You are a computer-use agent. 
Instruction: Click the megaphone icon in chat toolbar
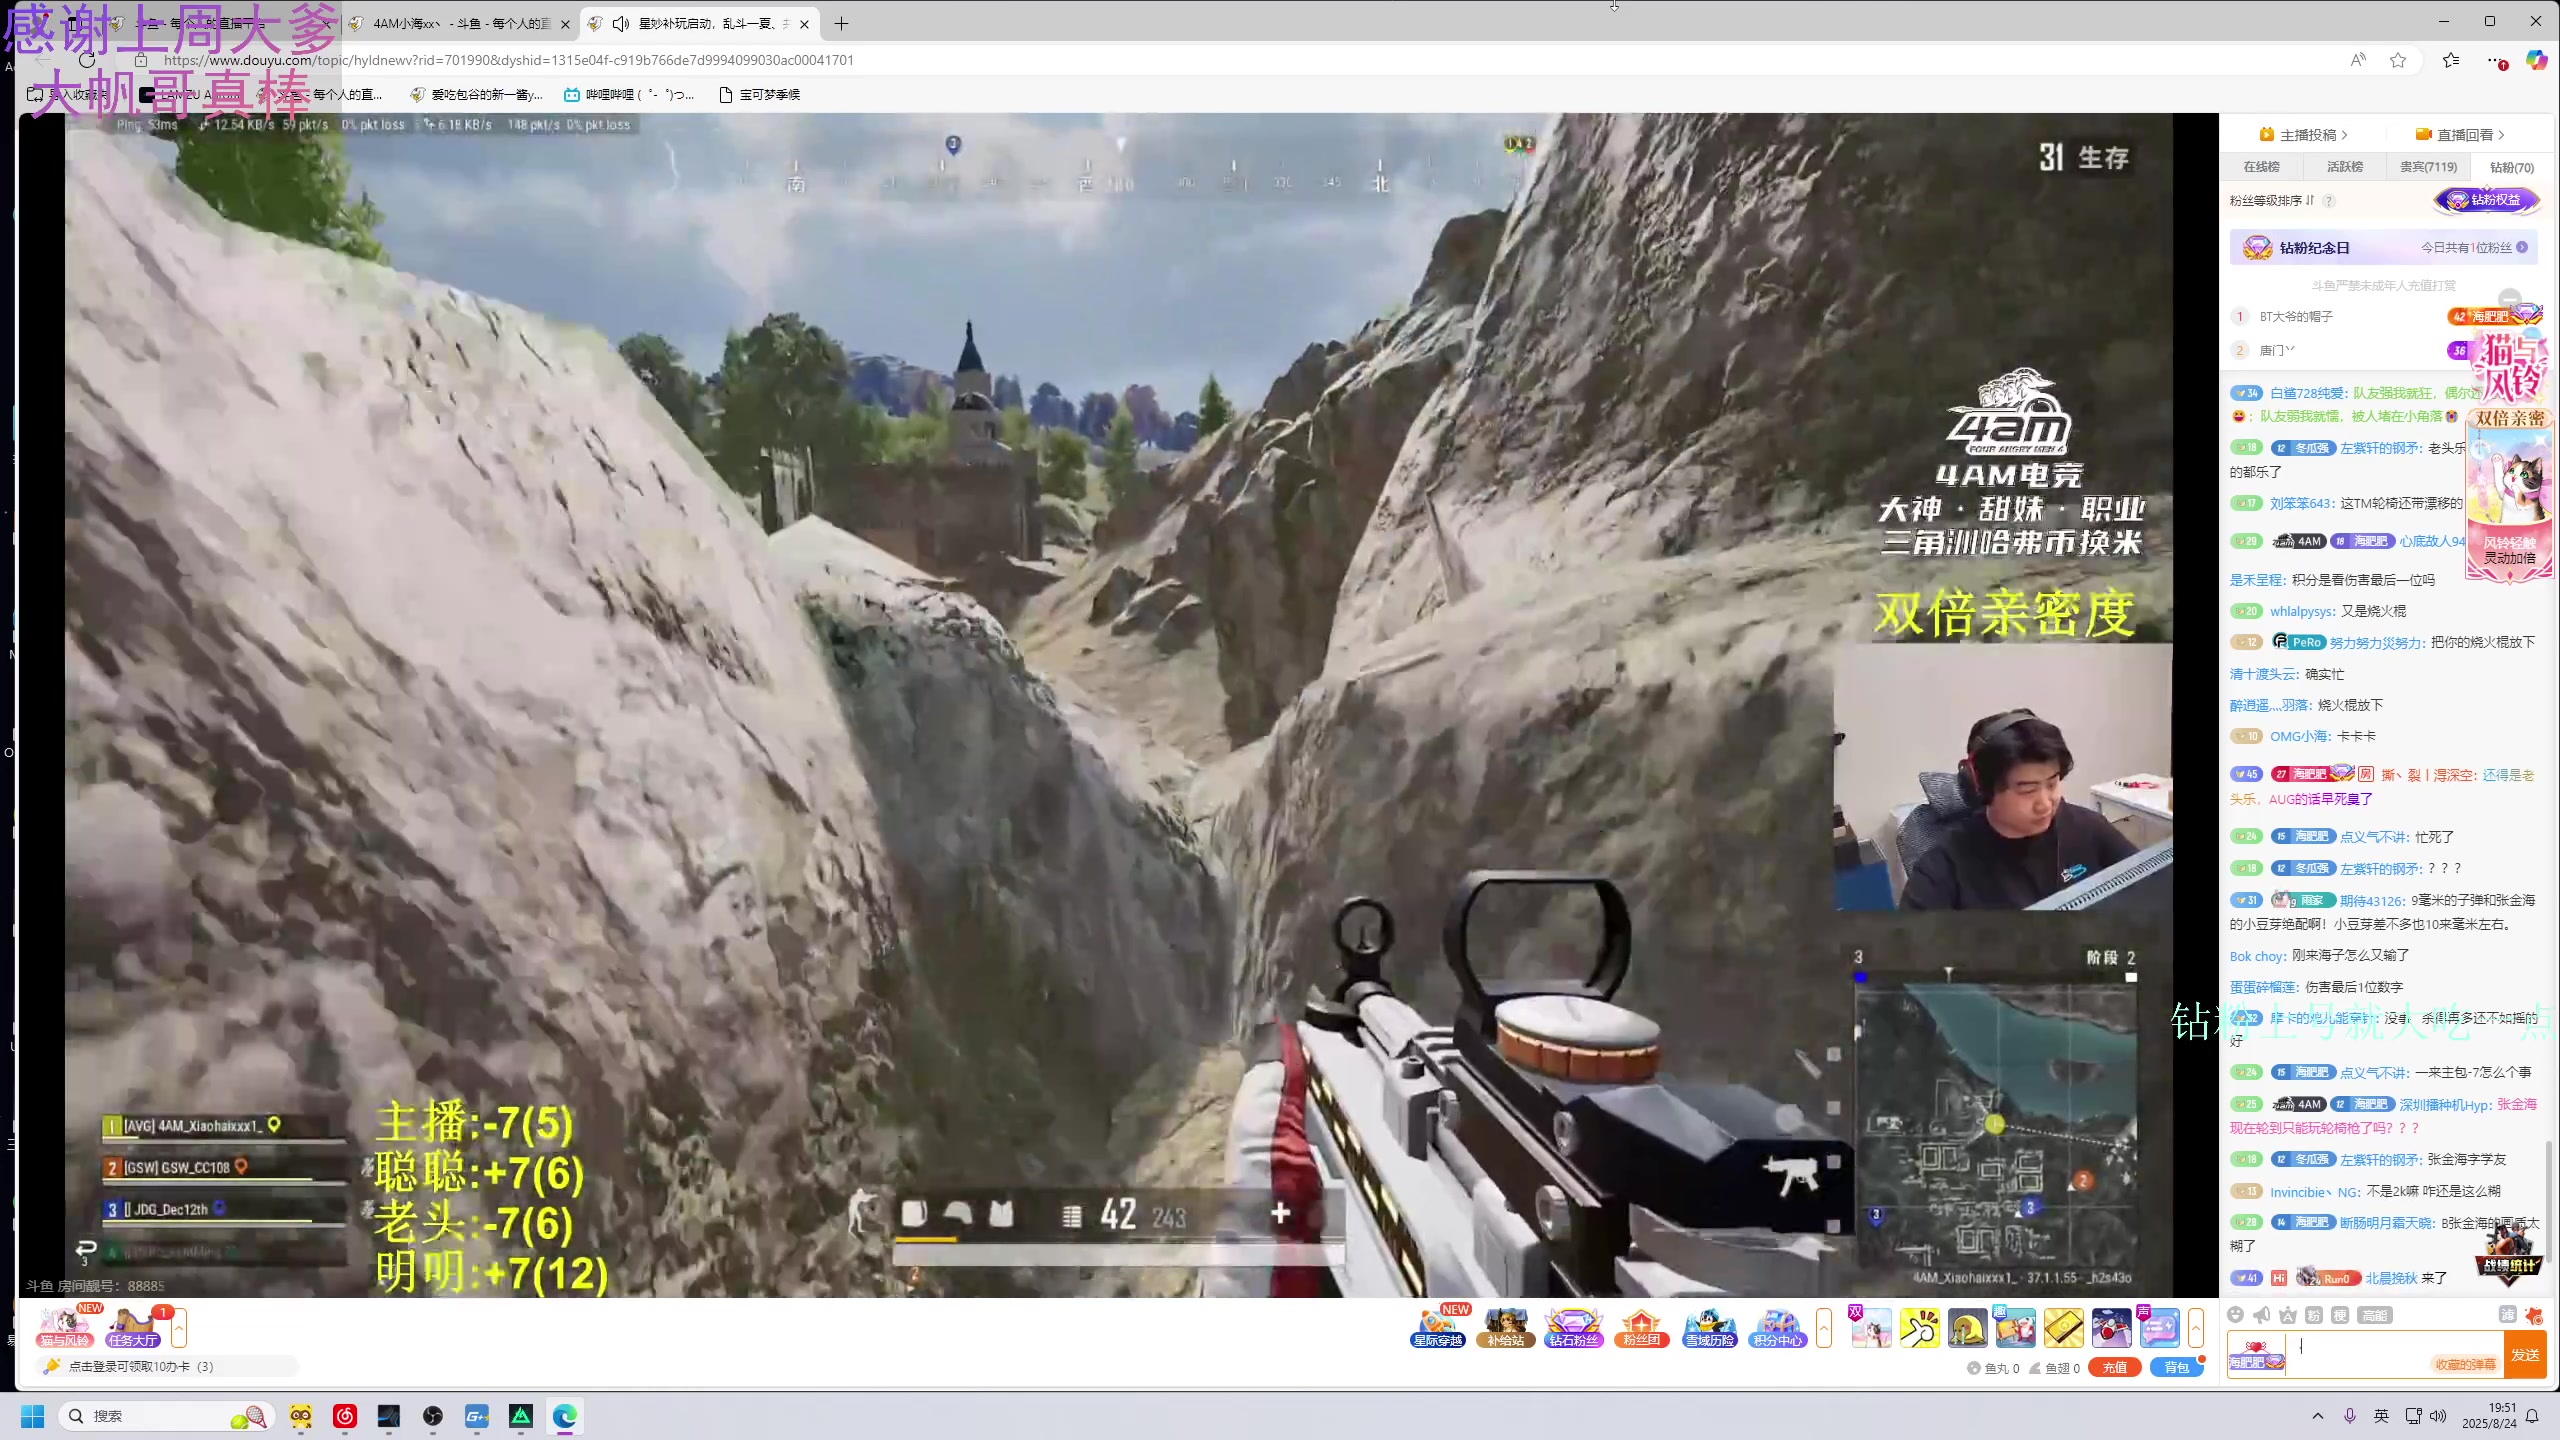click(x=2262, y=1315)
